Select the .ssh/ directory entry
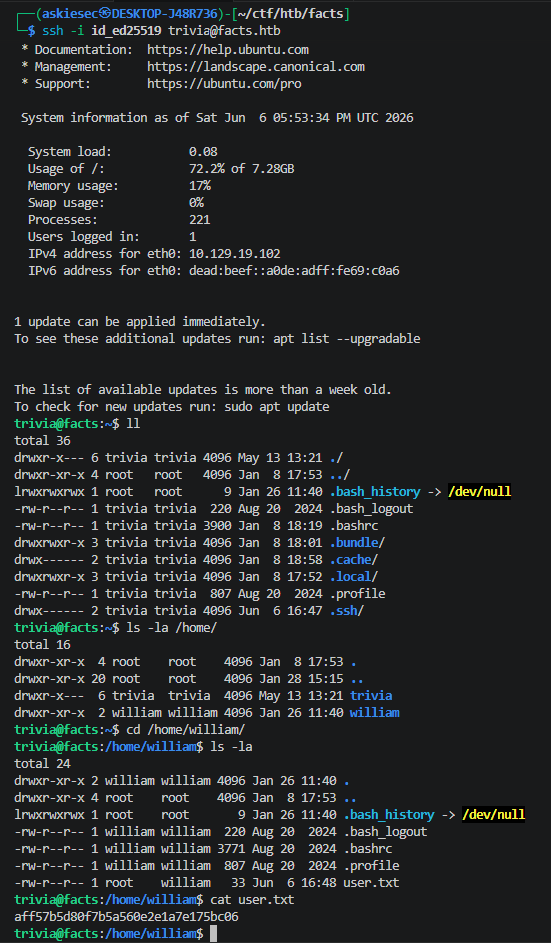The height and width of the screenshot is (943, 551). [x=347, y=610]
